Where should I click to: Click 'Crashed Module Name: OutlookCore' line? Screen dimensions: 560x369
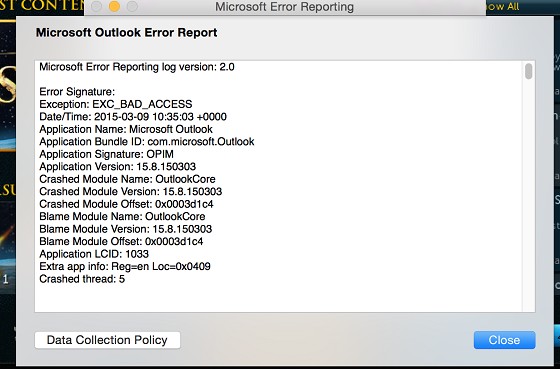coord(128,179)
